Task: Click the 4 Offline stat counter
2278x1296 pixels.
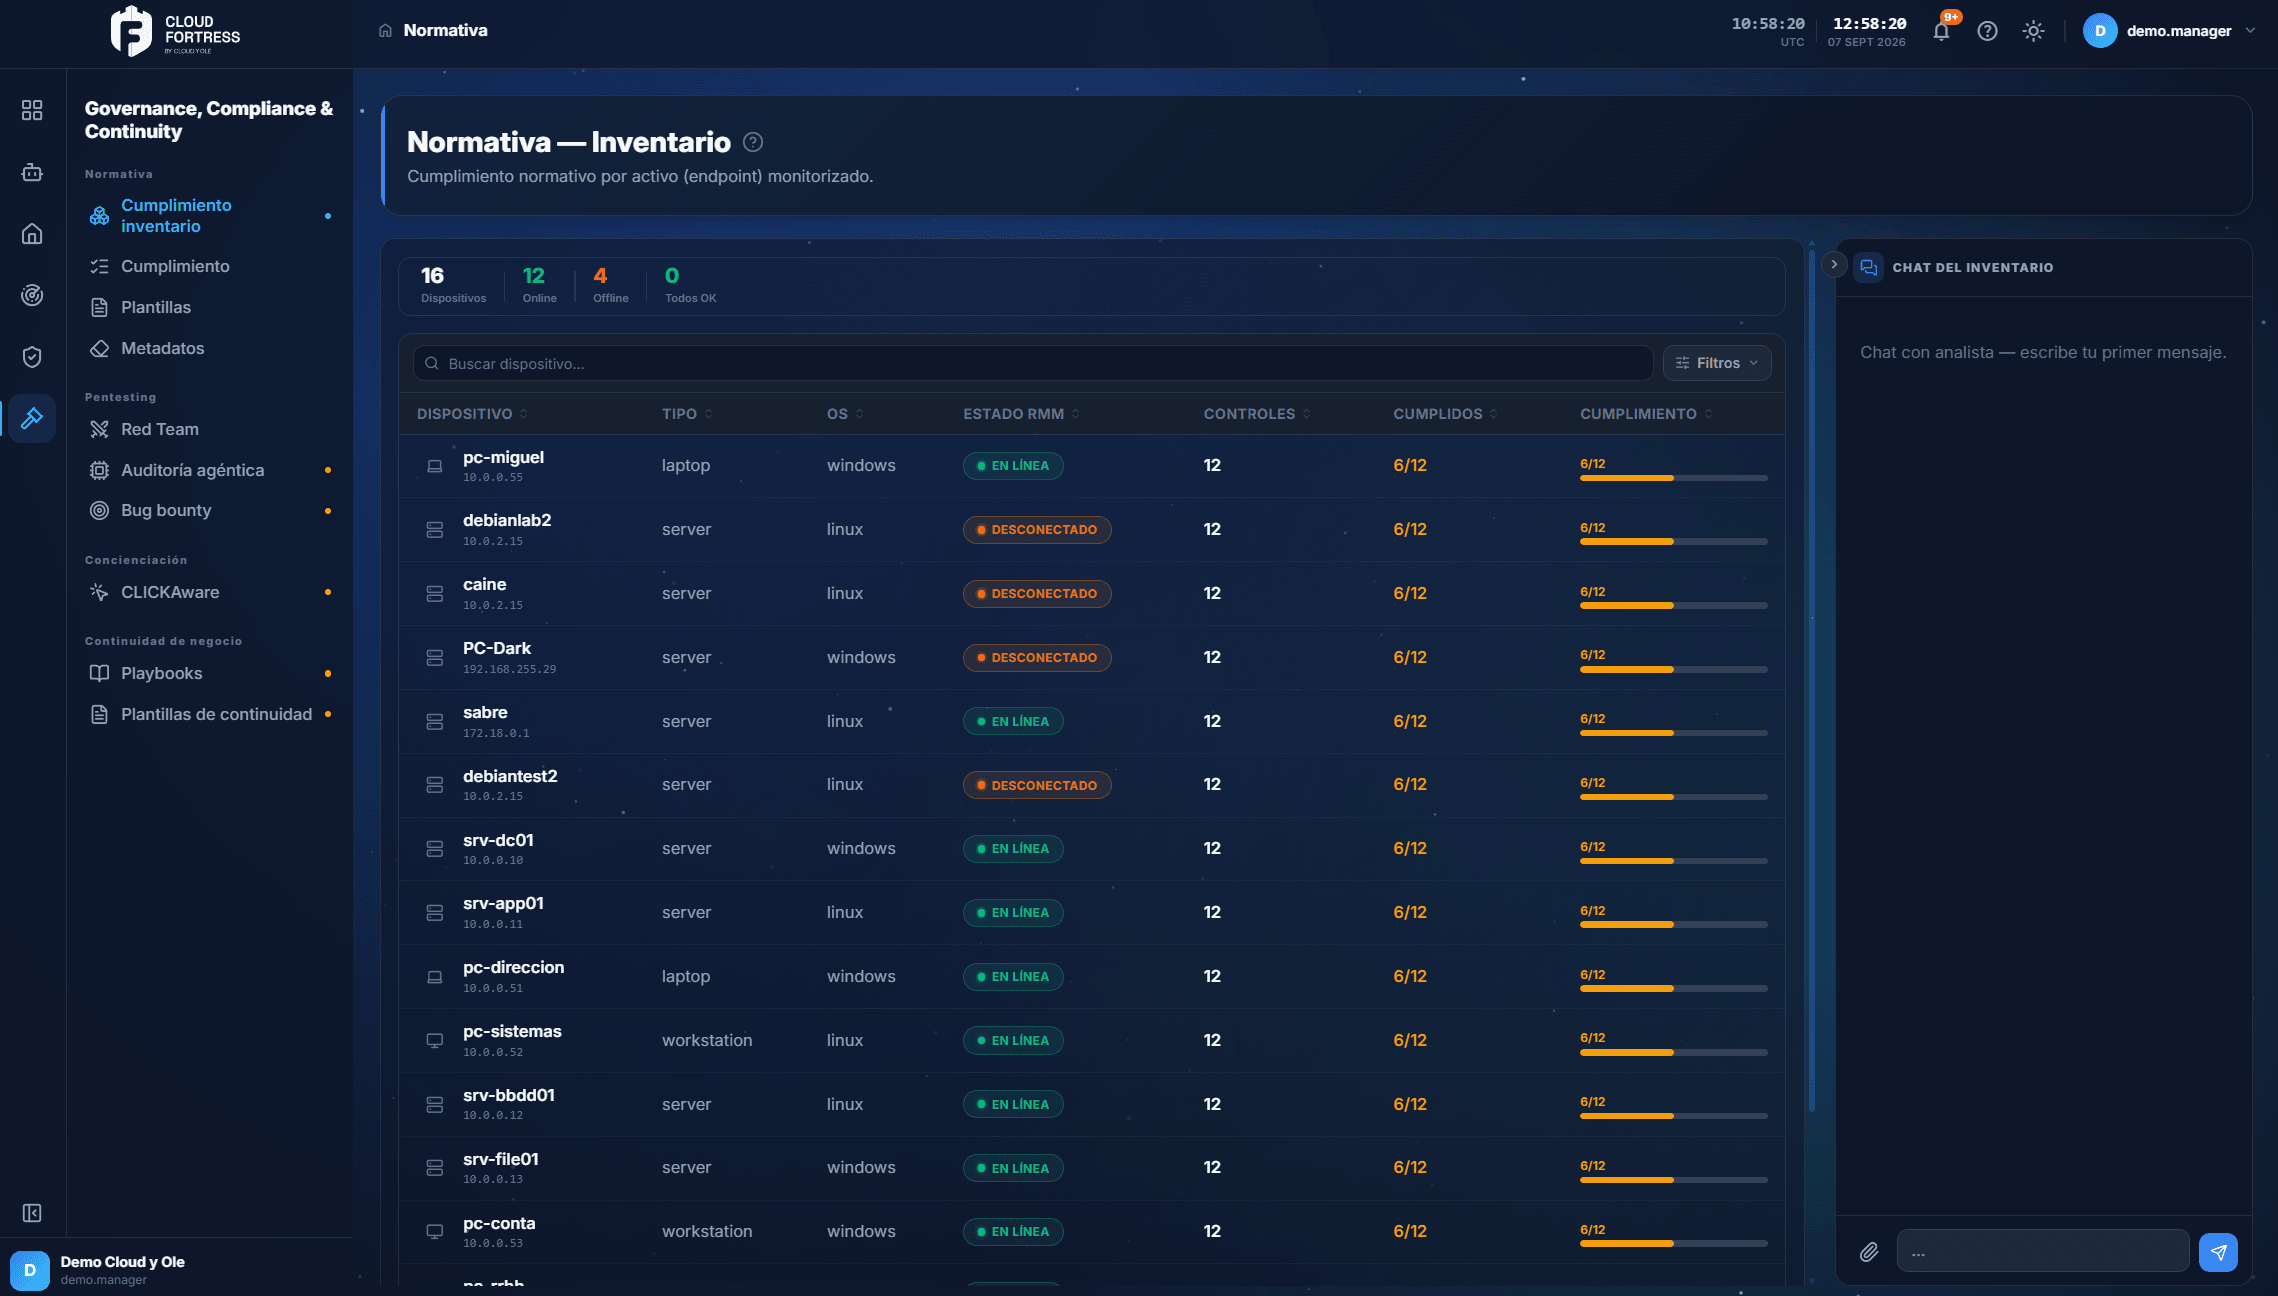Action: tap(610, 284)
